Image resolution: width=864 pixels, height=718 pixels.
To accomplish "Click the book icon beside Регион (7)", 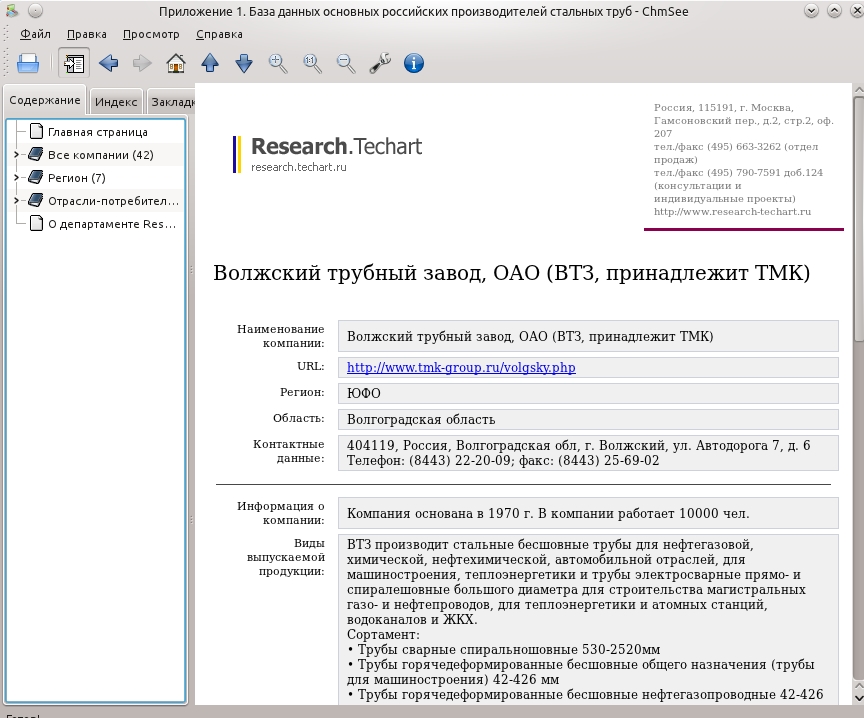I will [36, 177].
